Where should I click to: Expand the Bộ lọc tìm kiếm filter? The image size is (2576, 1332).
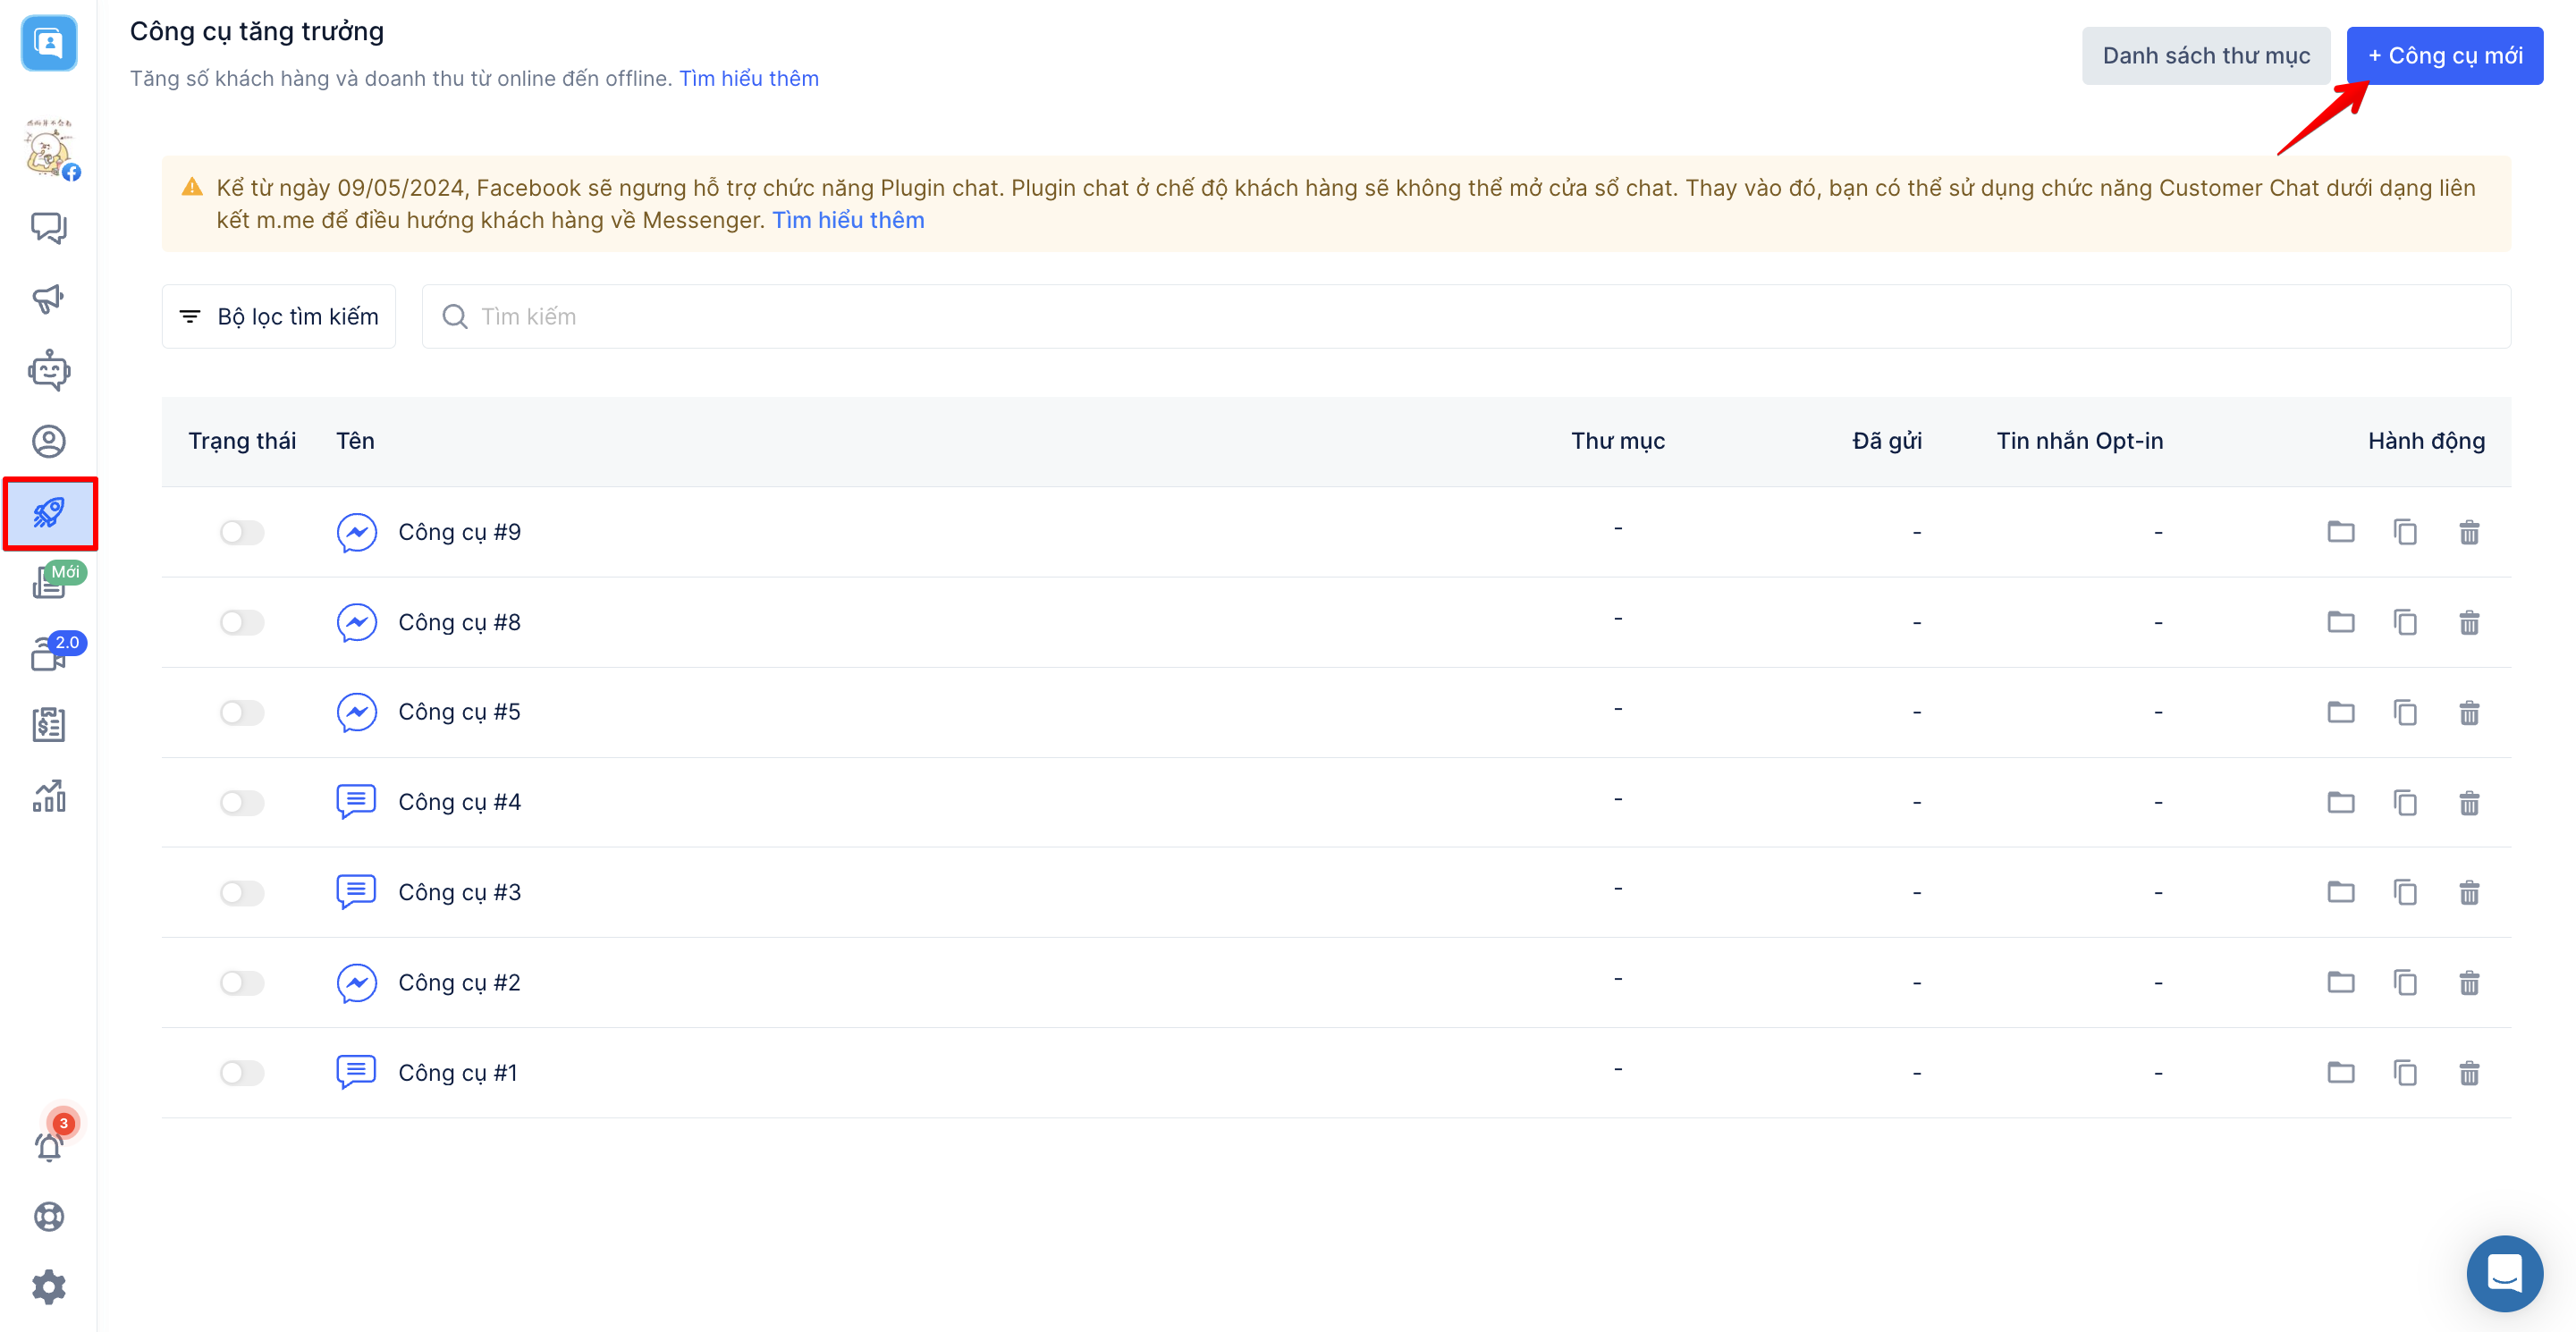coord(279,316)
